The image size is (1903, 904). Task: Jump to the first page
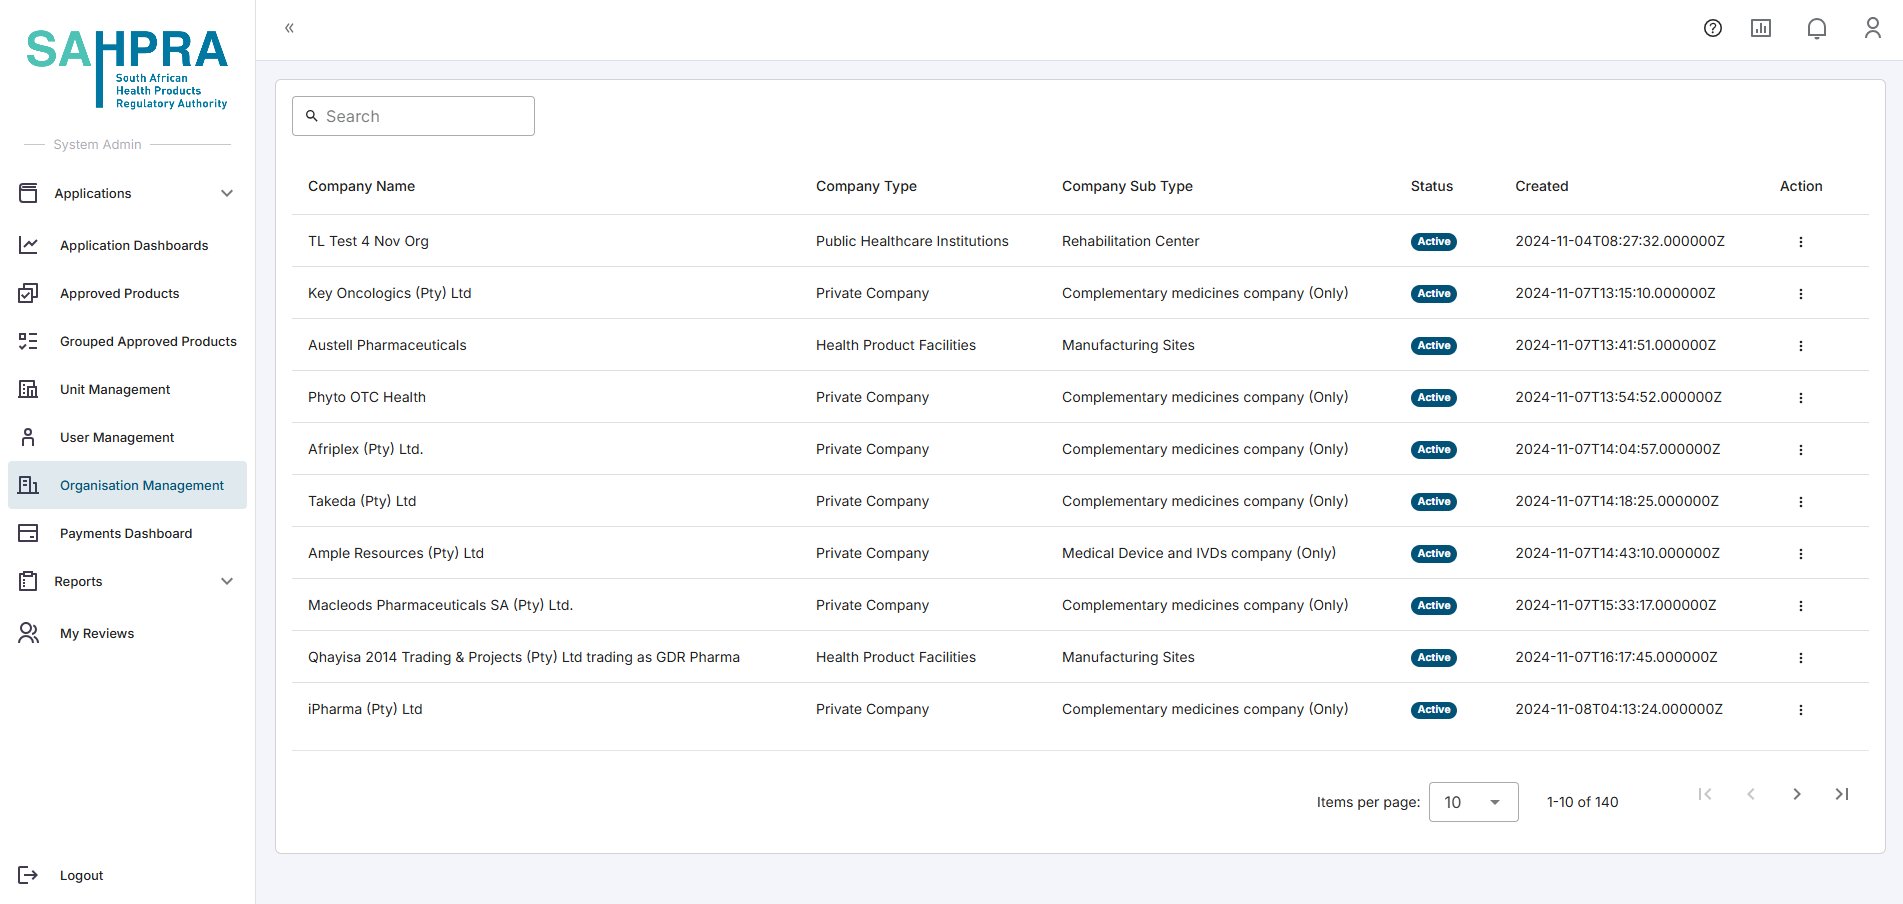(1705, 794)
